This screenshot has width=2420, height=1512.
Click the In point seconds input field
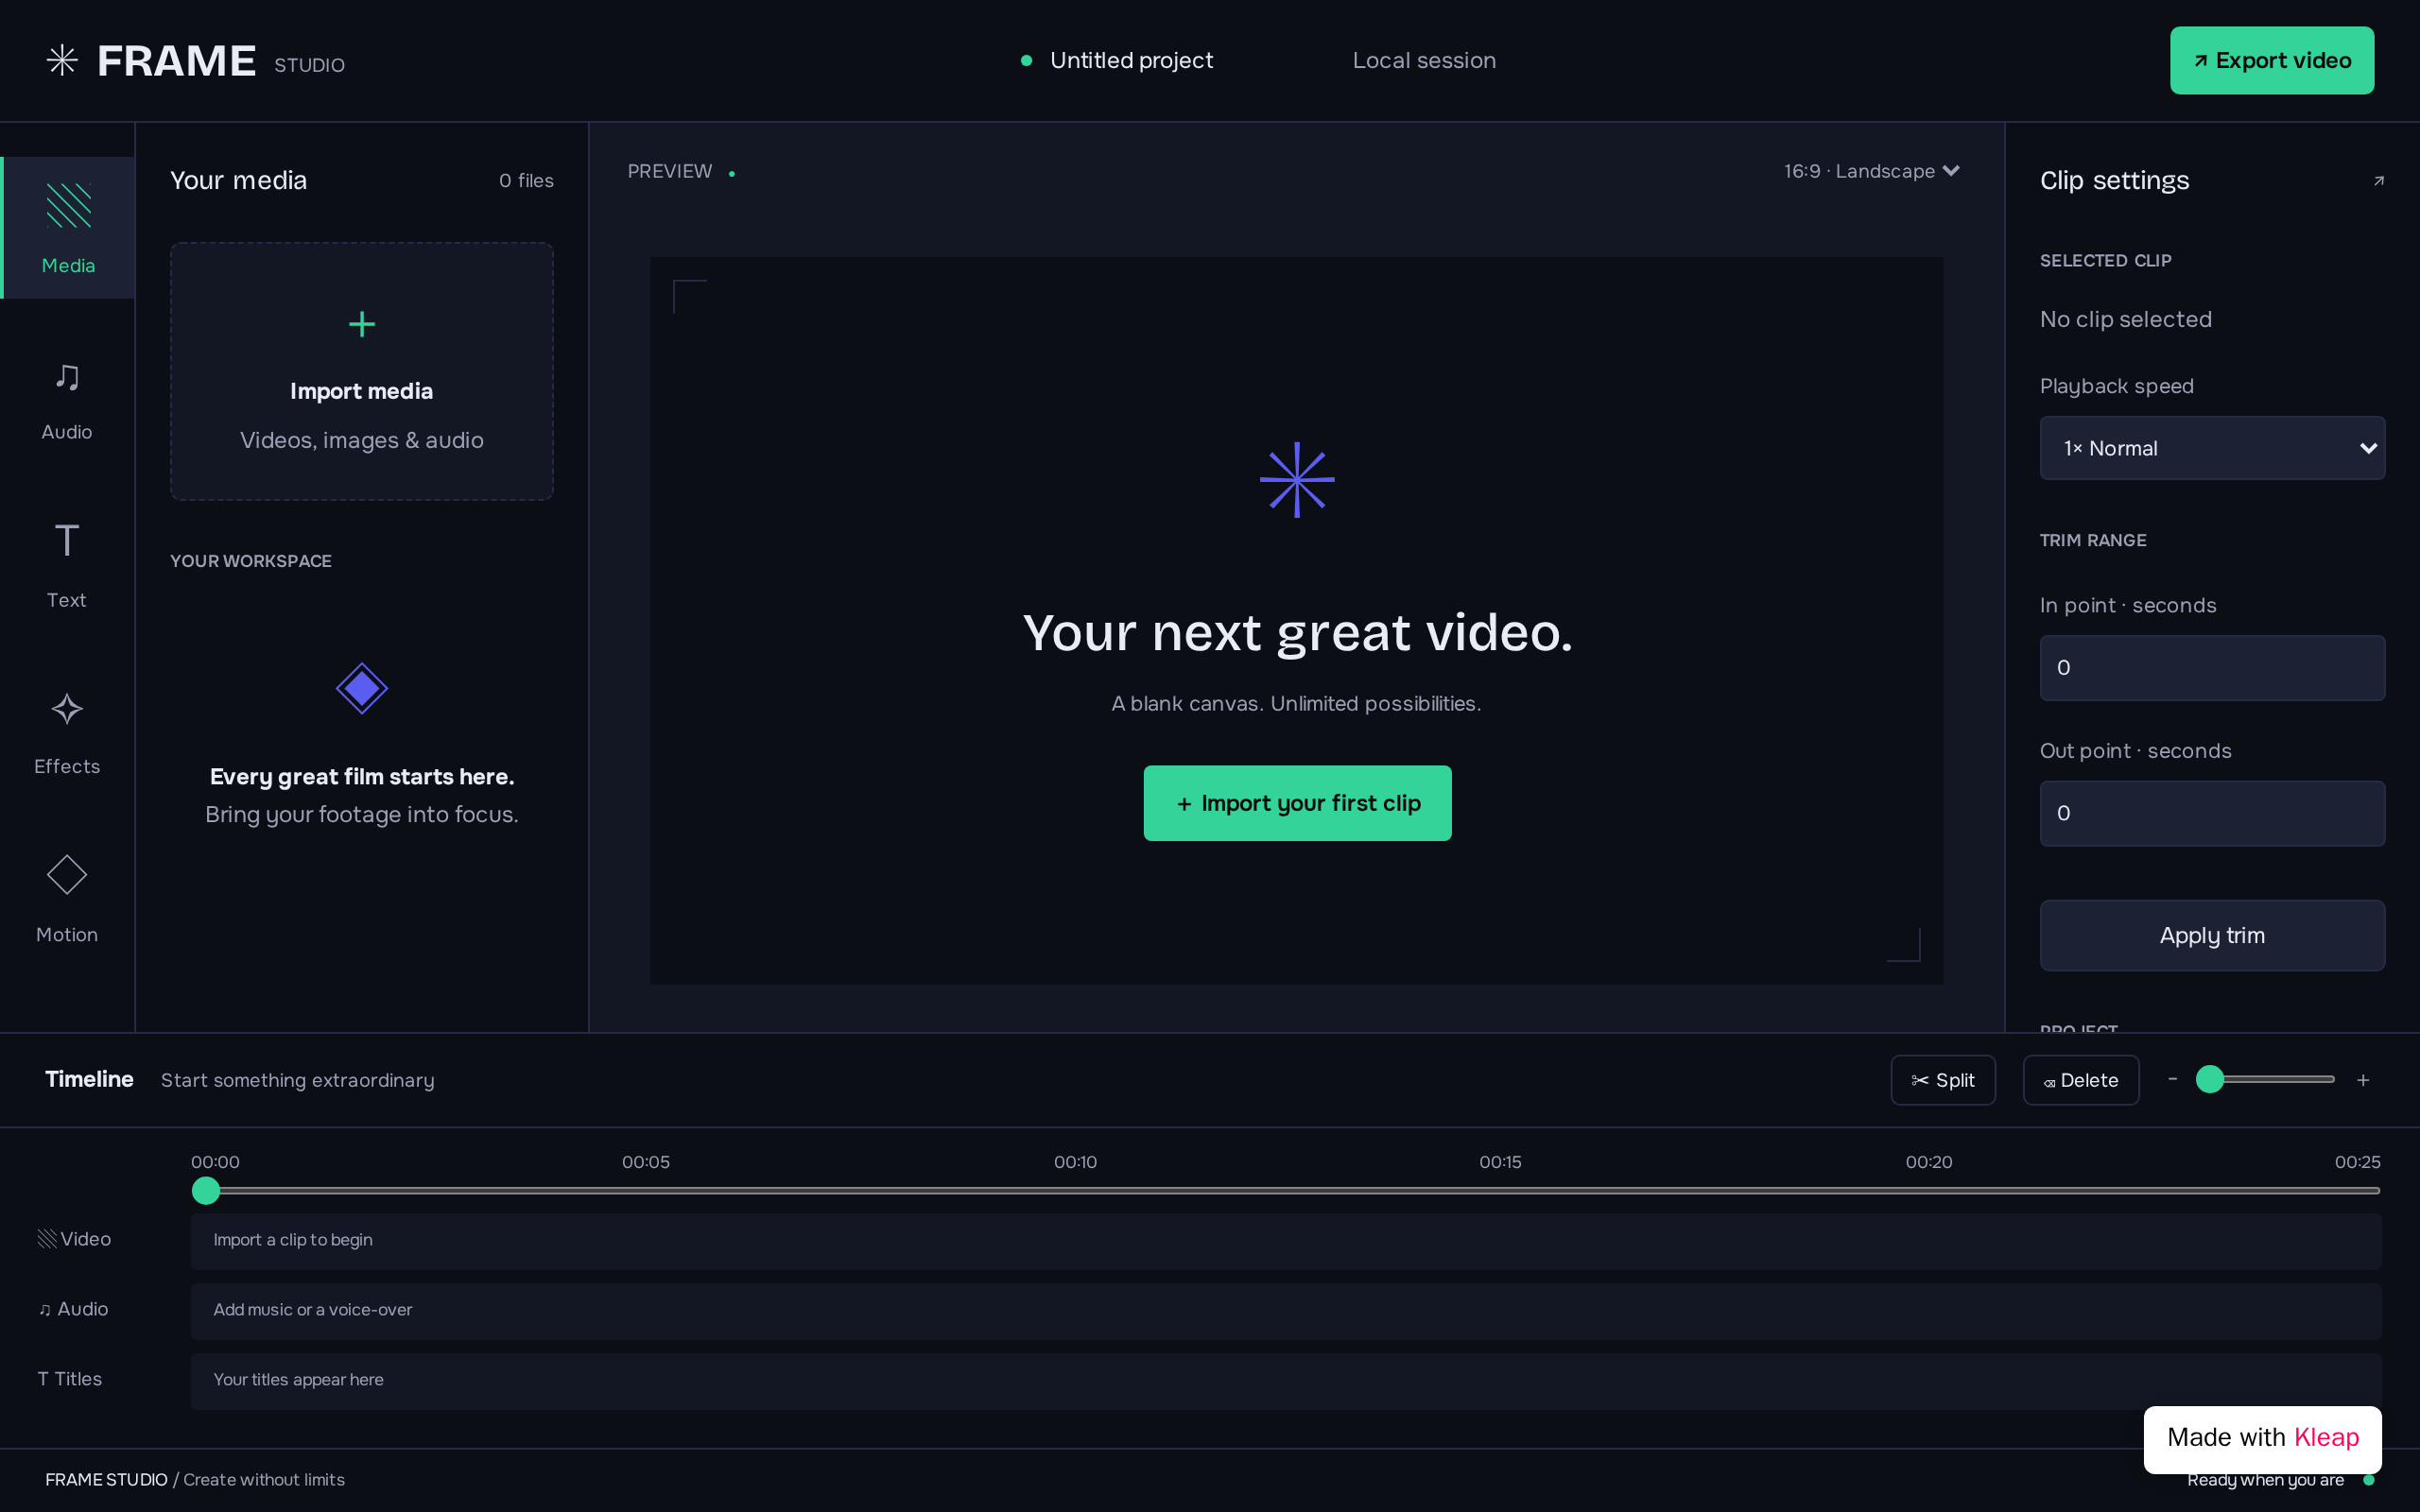pyautogui.click(x=2212, y=668)
